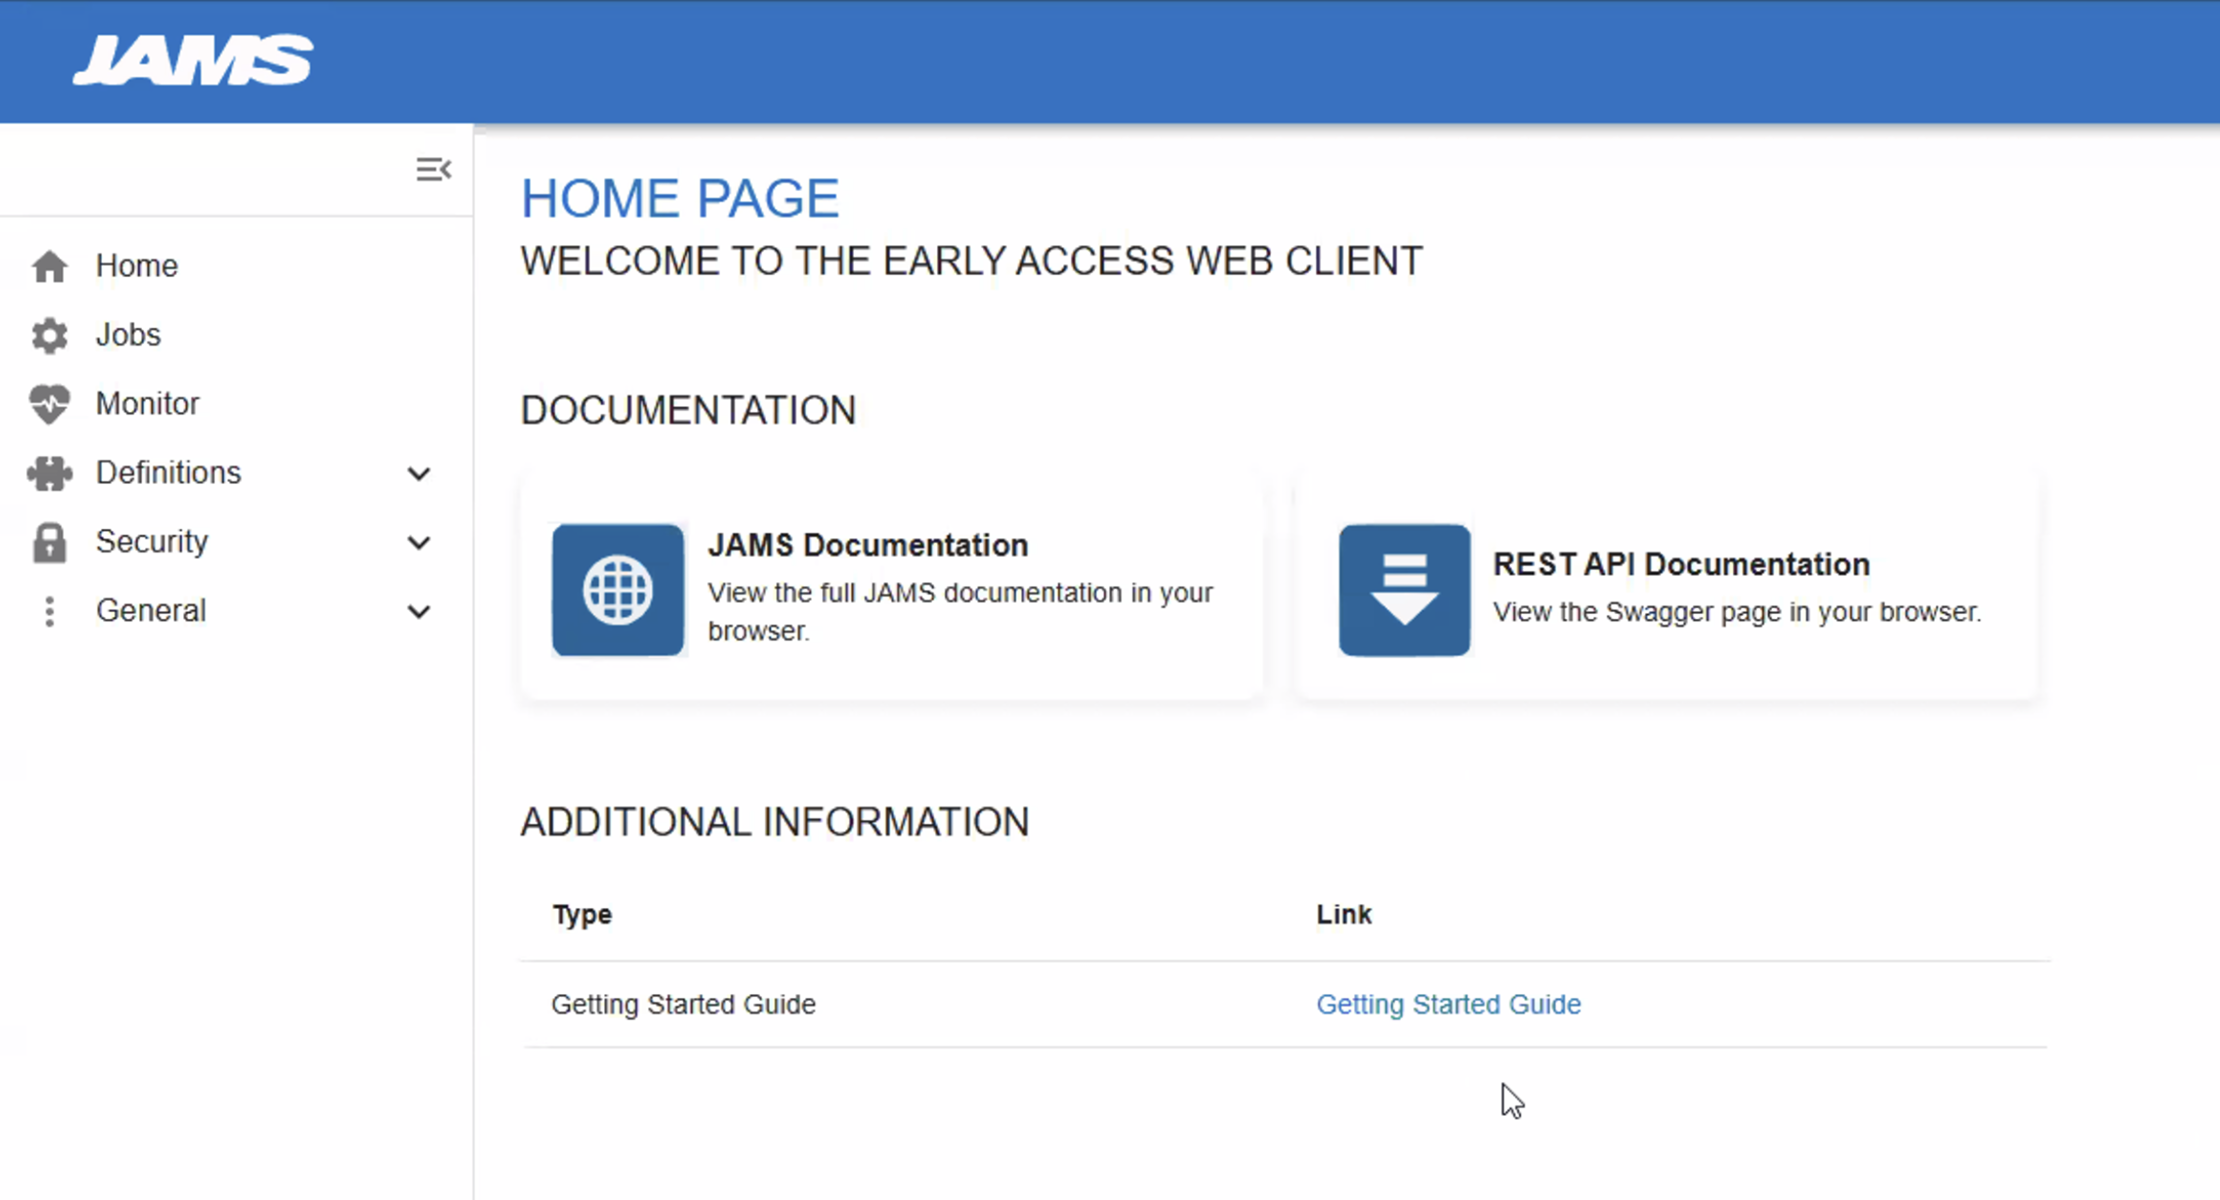
Task: Click the JAMS Documentation globe icon
Action: tap(618, 590)
